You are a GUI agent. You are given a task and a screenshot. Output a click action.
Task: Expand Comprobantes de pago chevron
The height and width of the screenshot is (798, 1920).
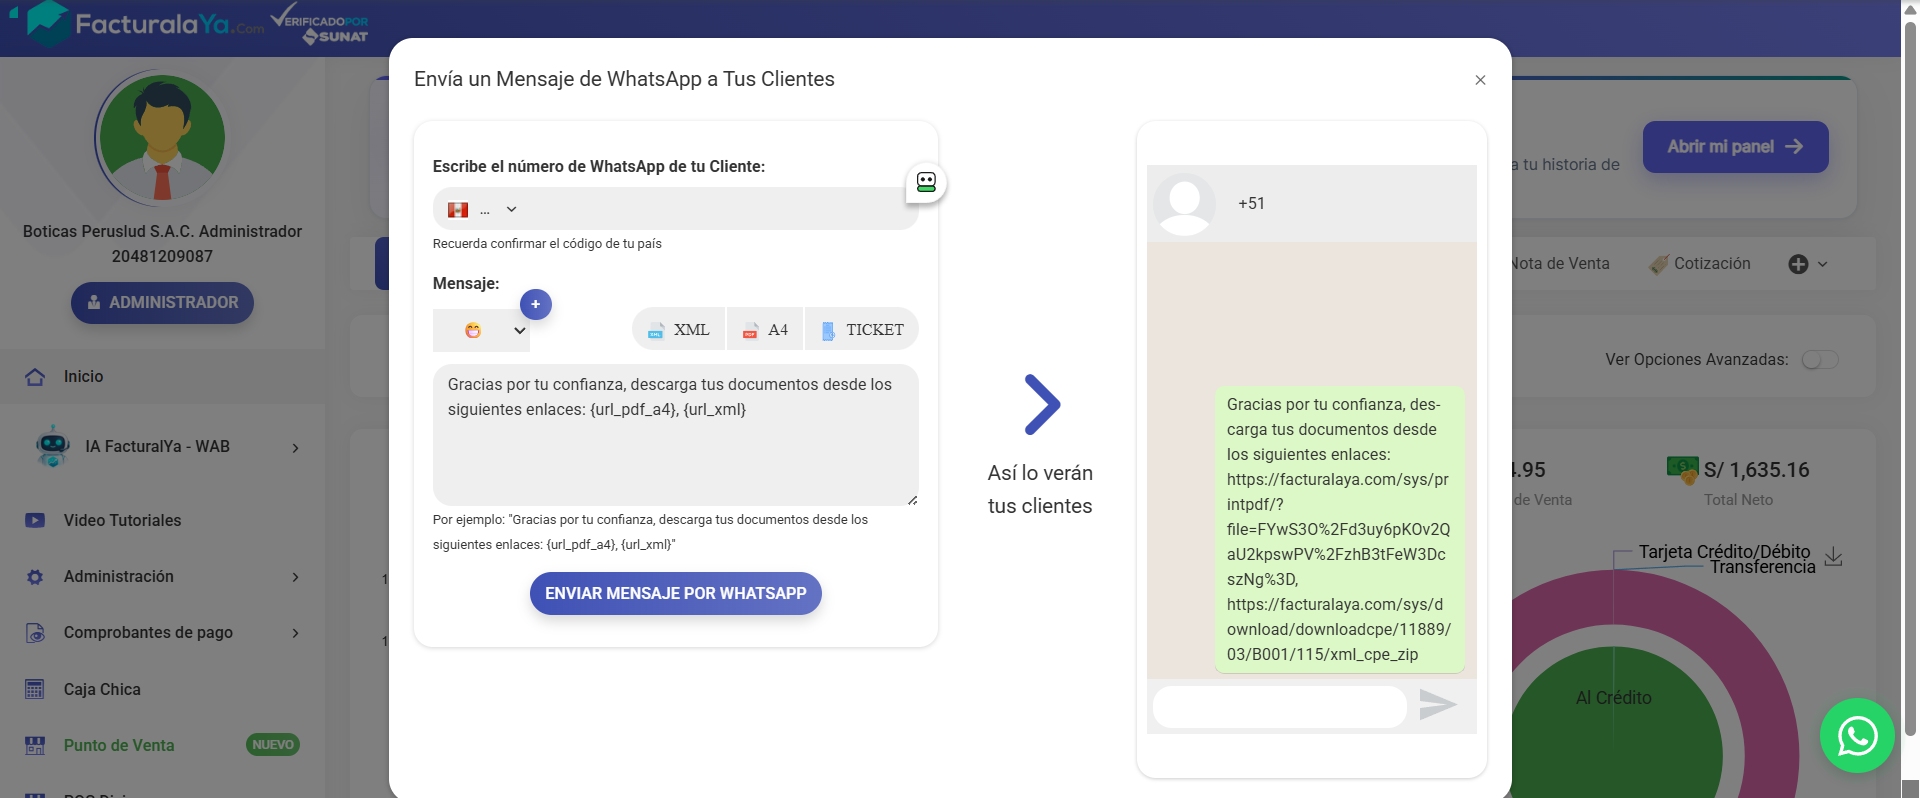click(x=295, y=633)
